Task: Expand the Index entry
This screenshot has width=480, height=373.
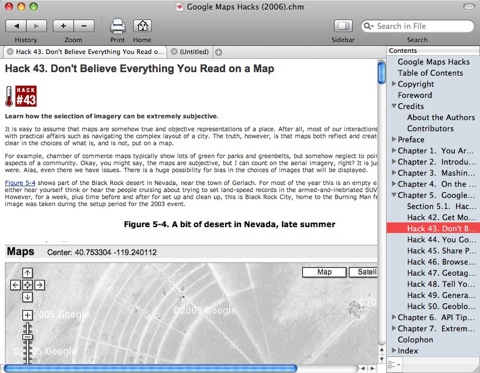Action: (x=394, y=350)
